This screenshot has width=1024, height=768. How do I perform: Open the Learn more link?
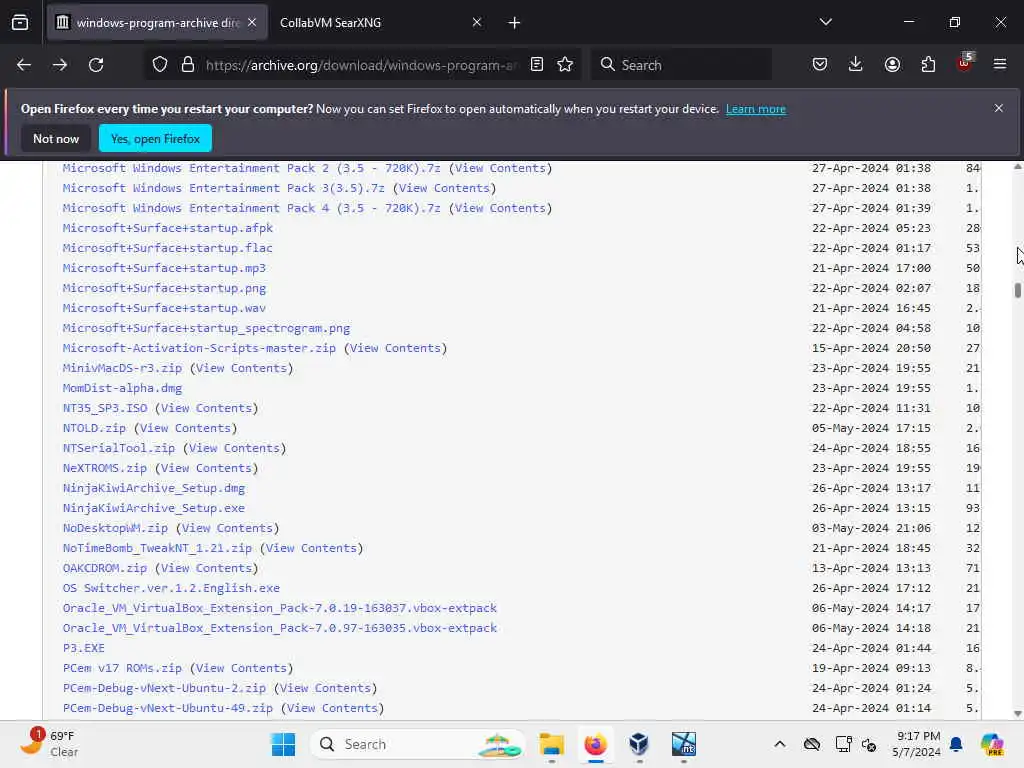(x=756, y=109)
